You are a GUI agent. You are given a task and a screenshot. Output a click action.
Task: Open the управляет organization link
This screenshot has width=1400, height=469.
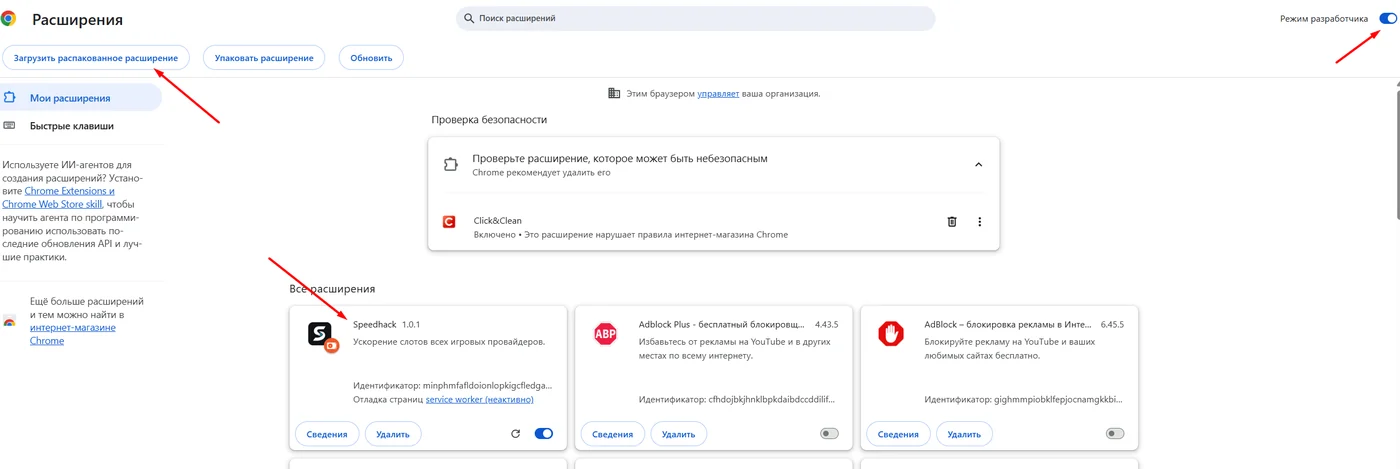coord(718,93)
